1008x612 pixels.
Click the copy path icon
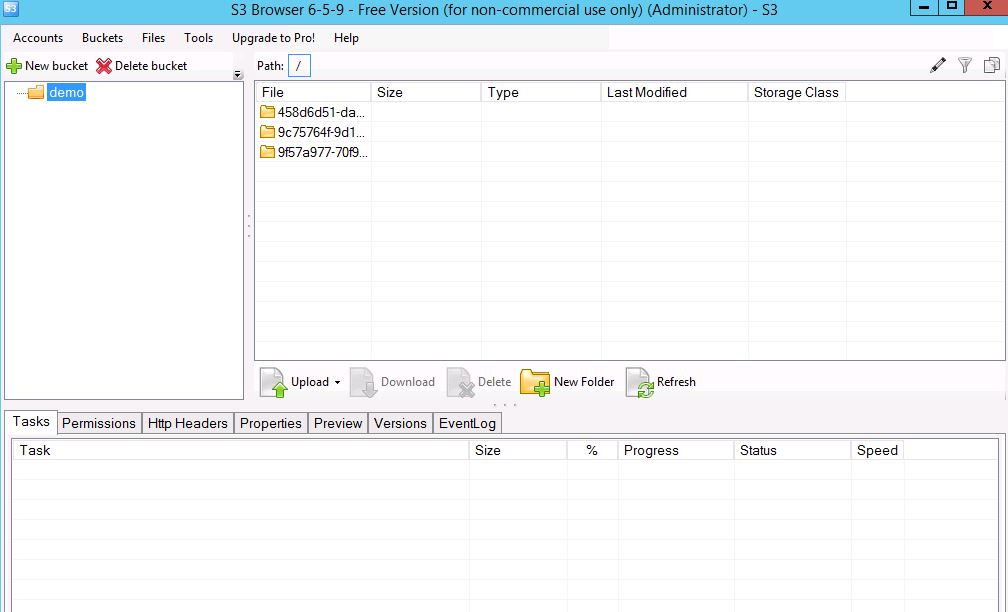click(992, 65)
